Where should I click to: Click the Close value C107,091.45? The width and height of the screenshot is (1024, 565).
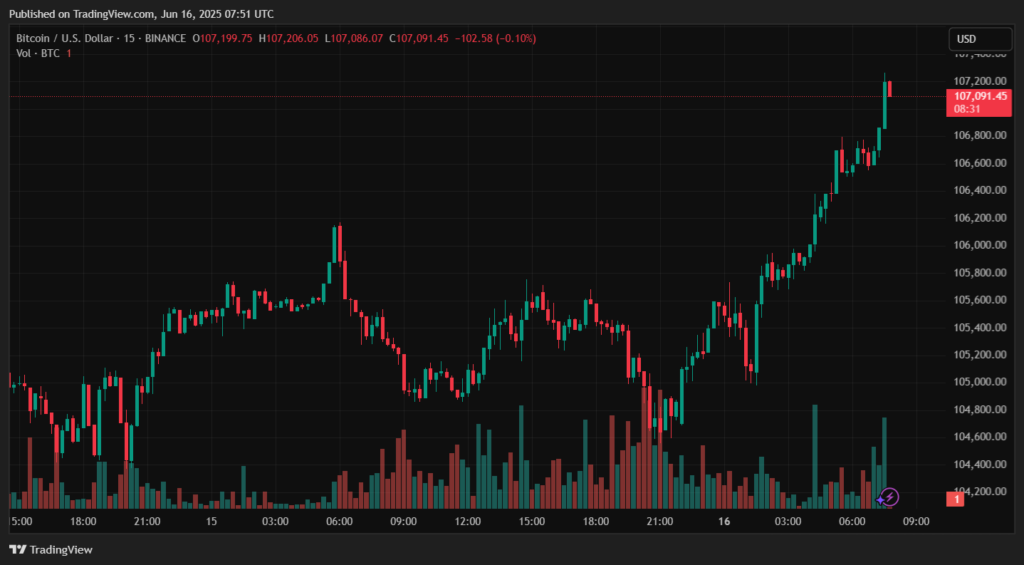[420, 38]
